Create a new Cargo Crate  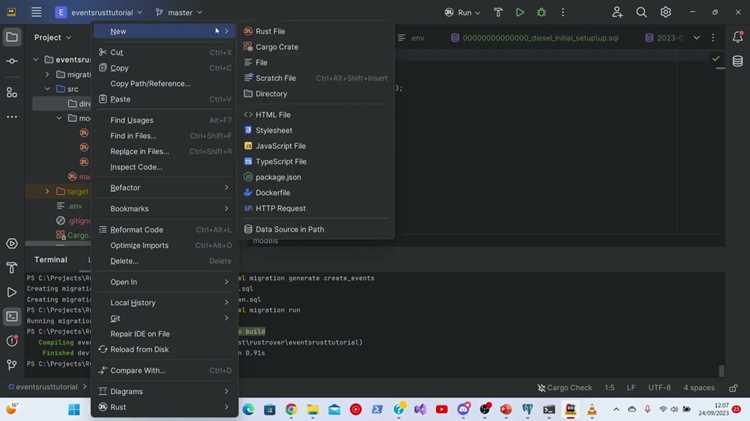coord(317,47)
